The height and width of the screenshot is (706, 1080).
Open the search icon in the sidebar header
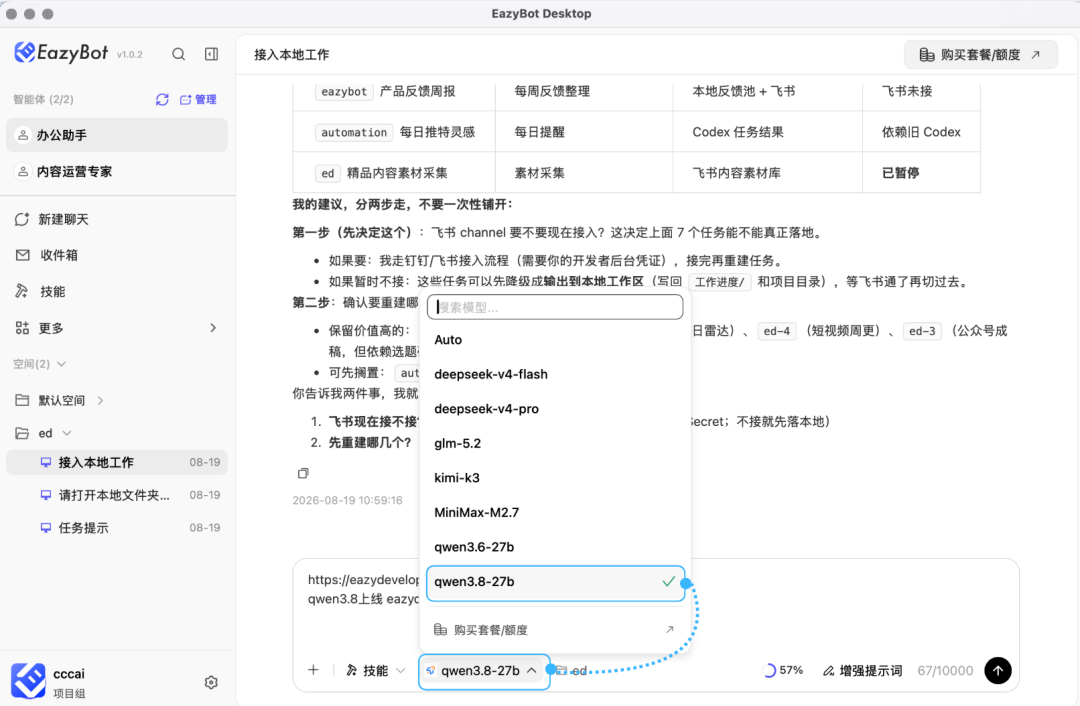(x=178, y=54)
